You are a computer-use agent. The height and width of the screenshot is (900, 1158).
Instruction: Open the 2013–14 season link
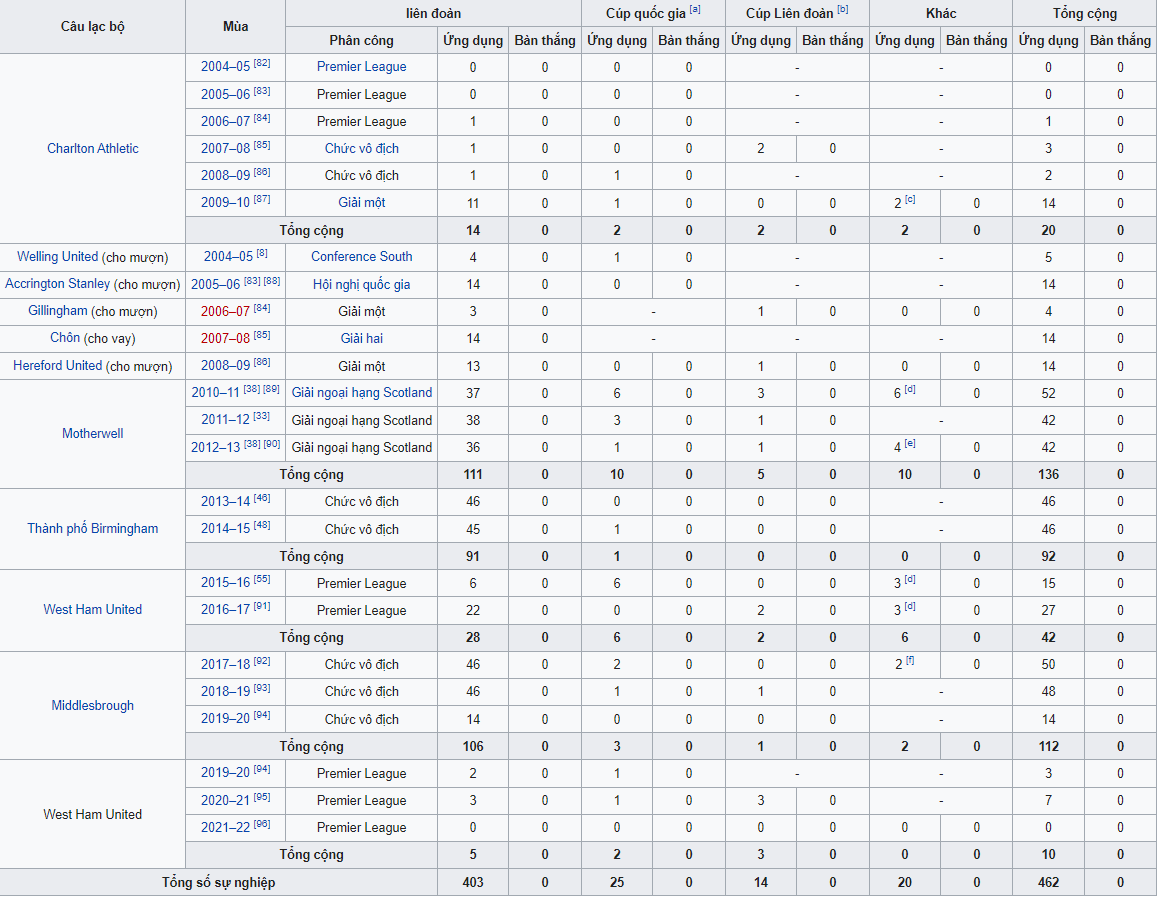(225, 502)
